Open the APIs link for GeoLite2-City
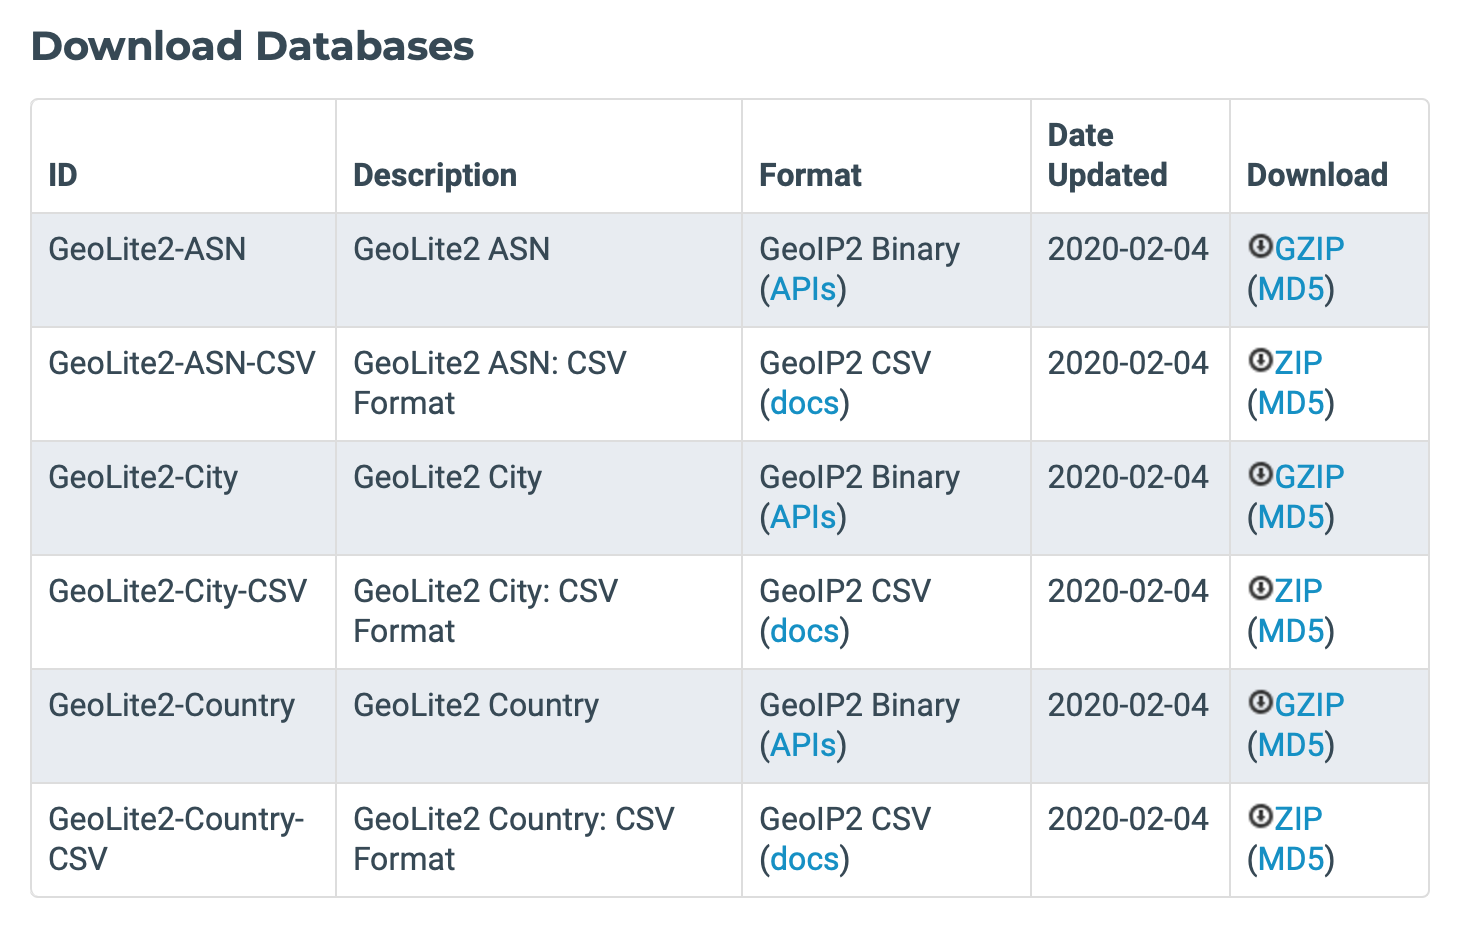 pyautogui.click(x=803, y=517)
